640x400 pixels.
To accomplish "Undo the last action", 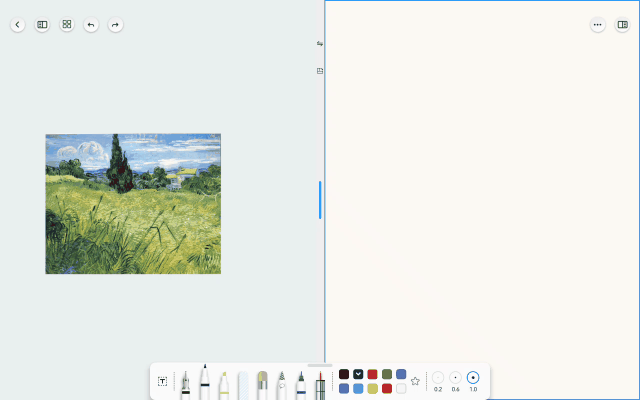I will coord(91,24).
